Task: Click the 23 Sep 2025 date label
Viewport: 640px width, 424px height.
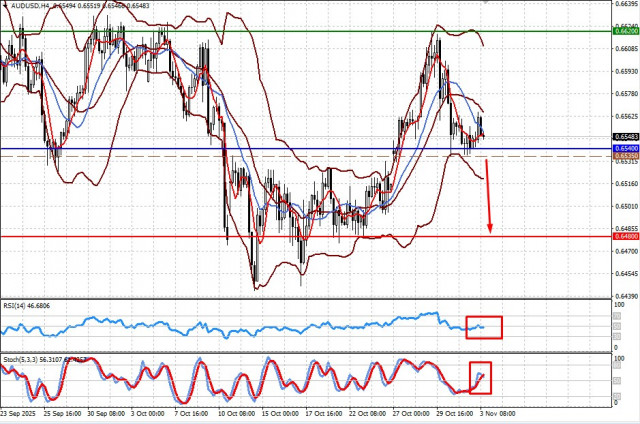Action: [18, 413]
